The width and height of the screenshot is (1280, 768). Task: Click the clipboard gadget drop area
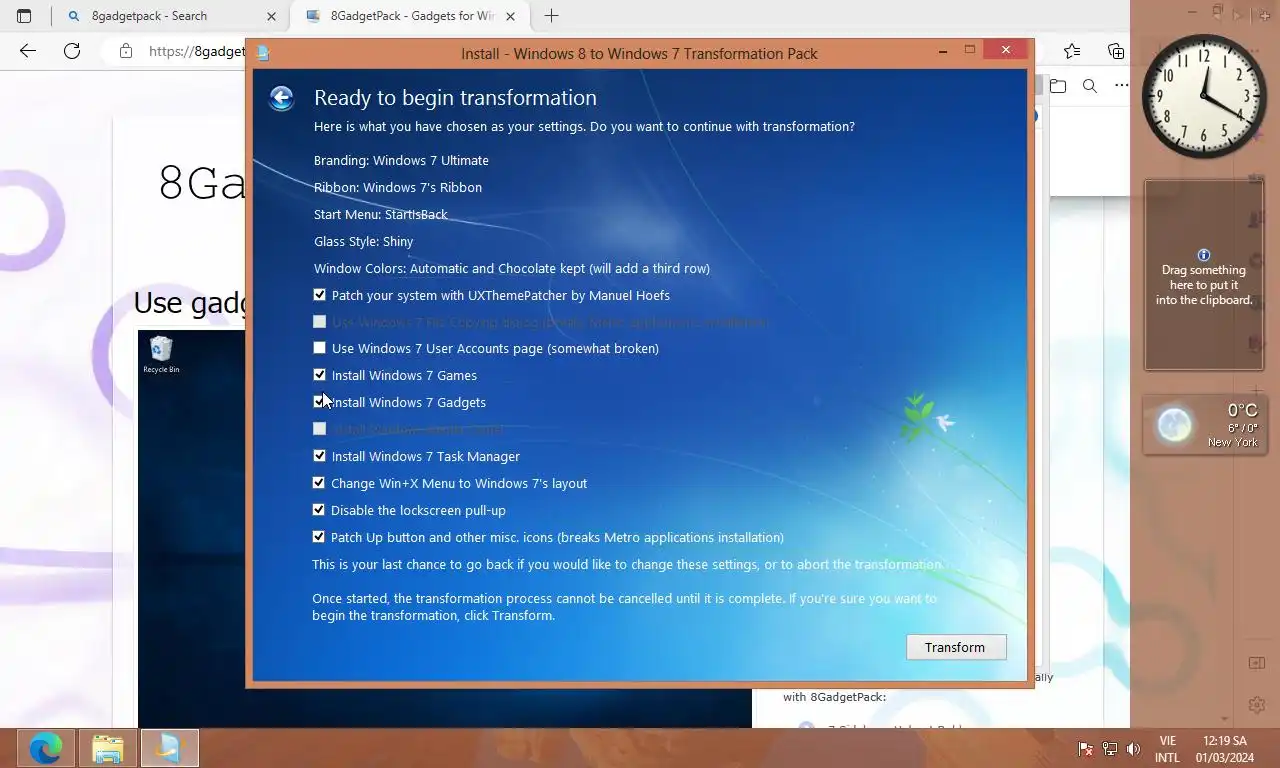pos(1204,275)
